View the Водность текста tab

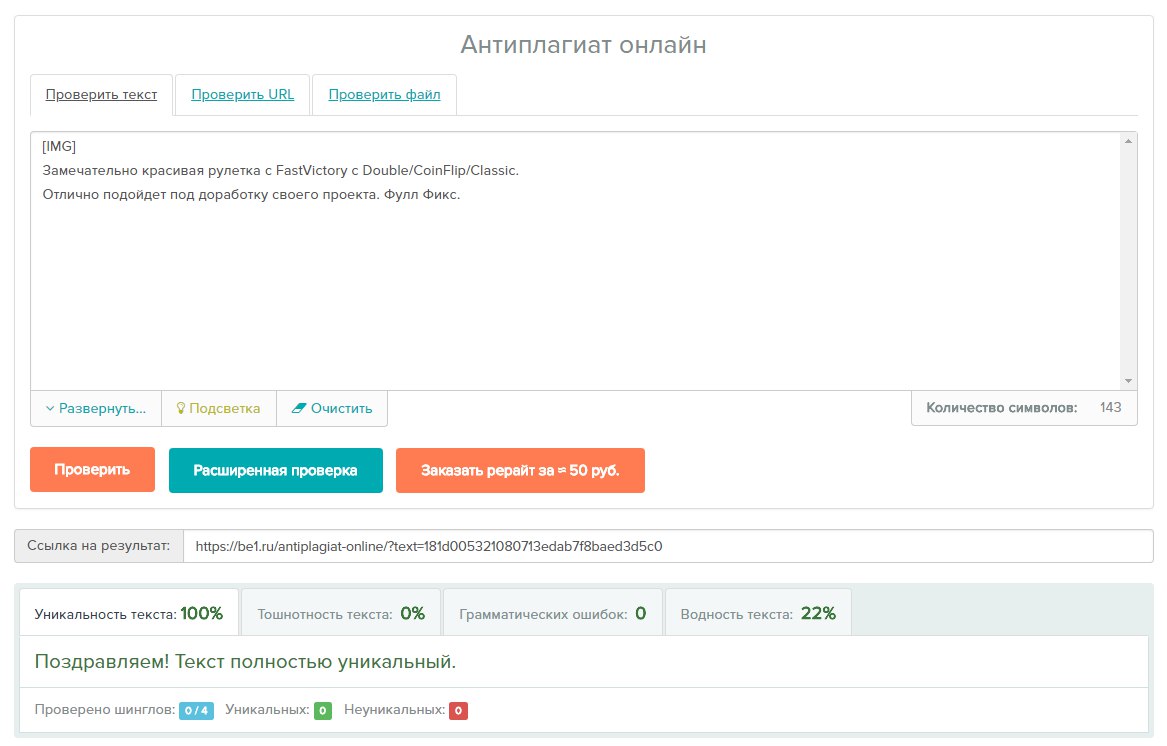tap(757, 614)
